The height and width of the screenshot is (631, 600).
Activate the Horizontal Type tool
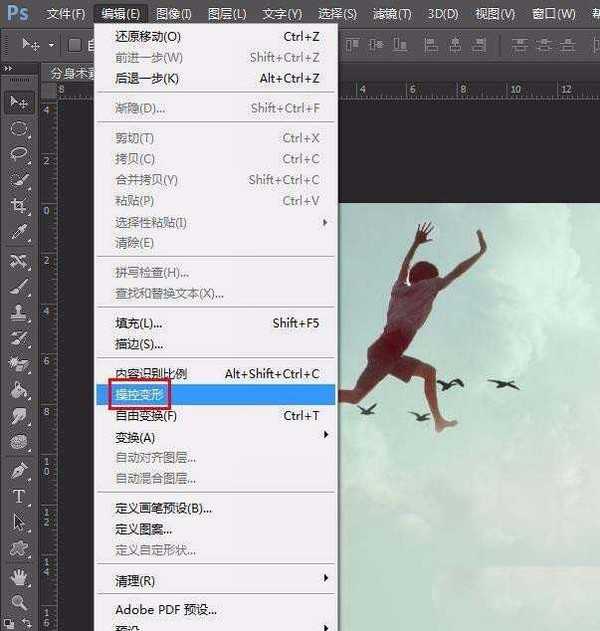(19, 496)
